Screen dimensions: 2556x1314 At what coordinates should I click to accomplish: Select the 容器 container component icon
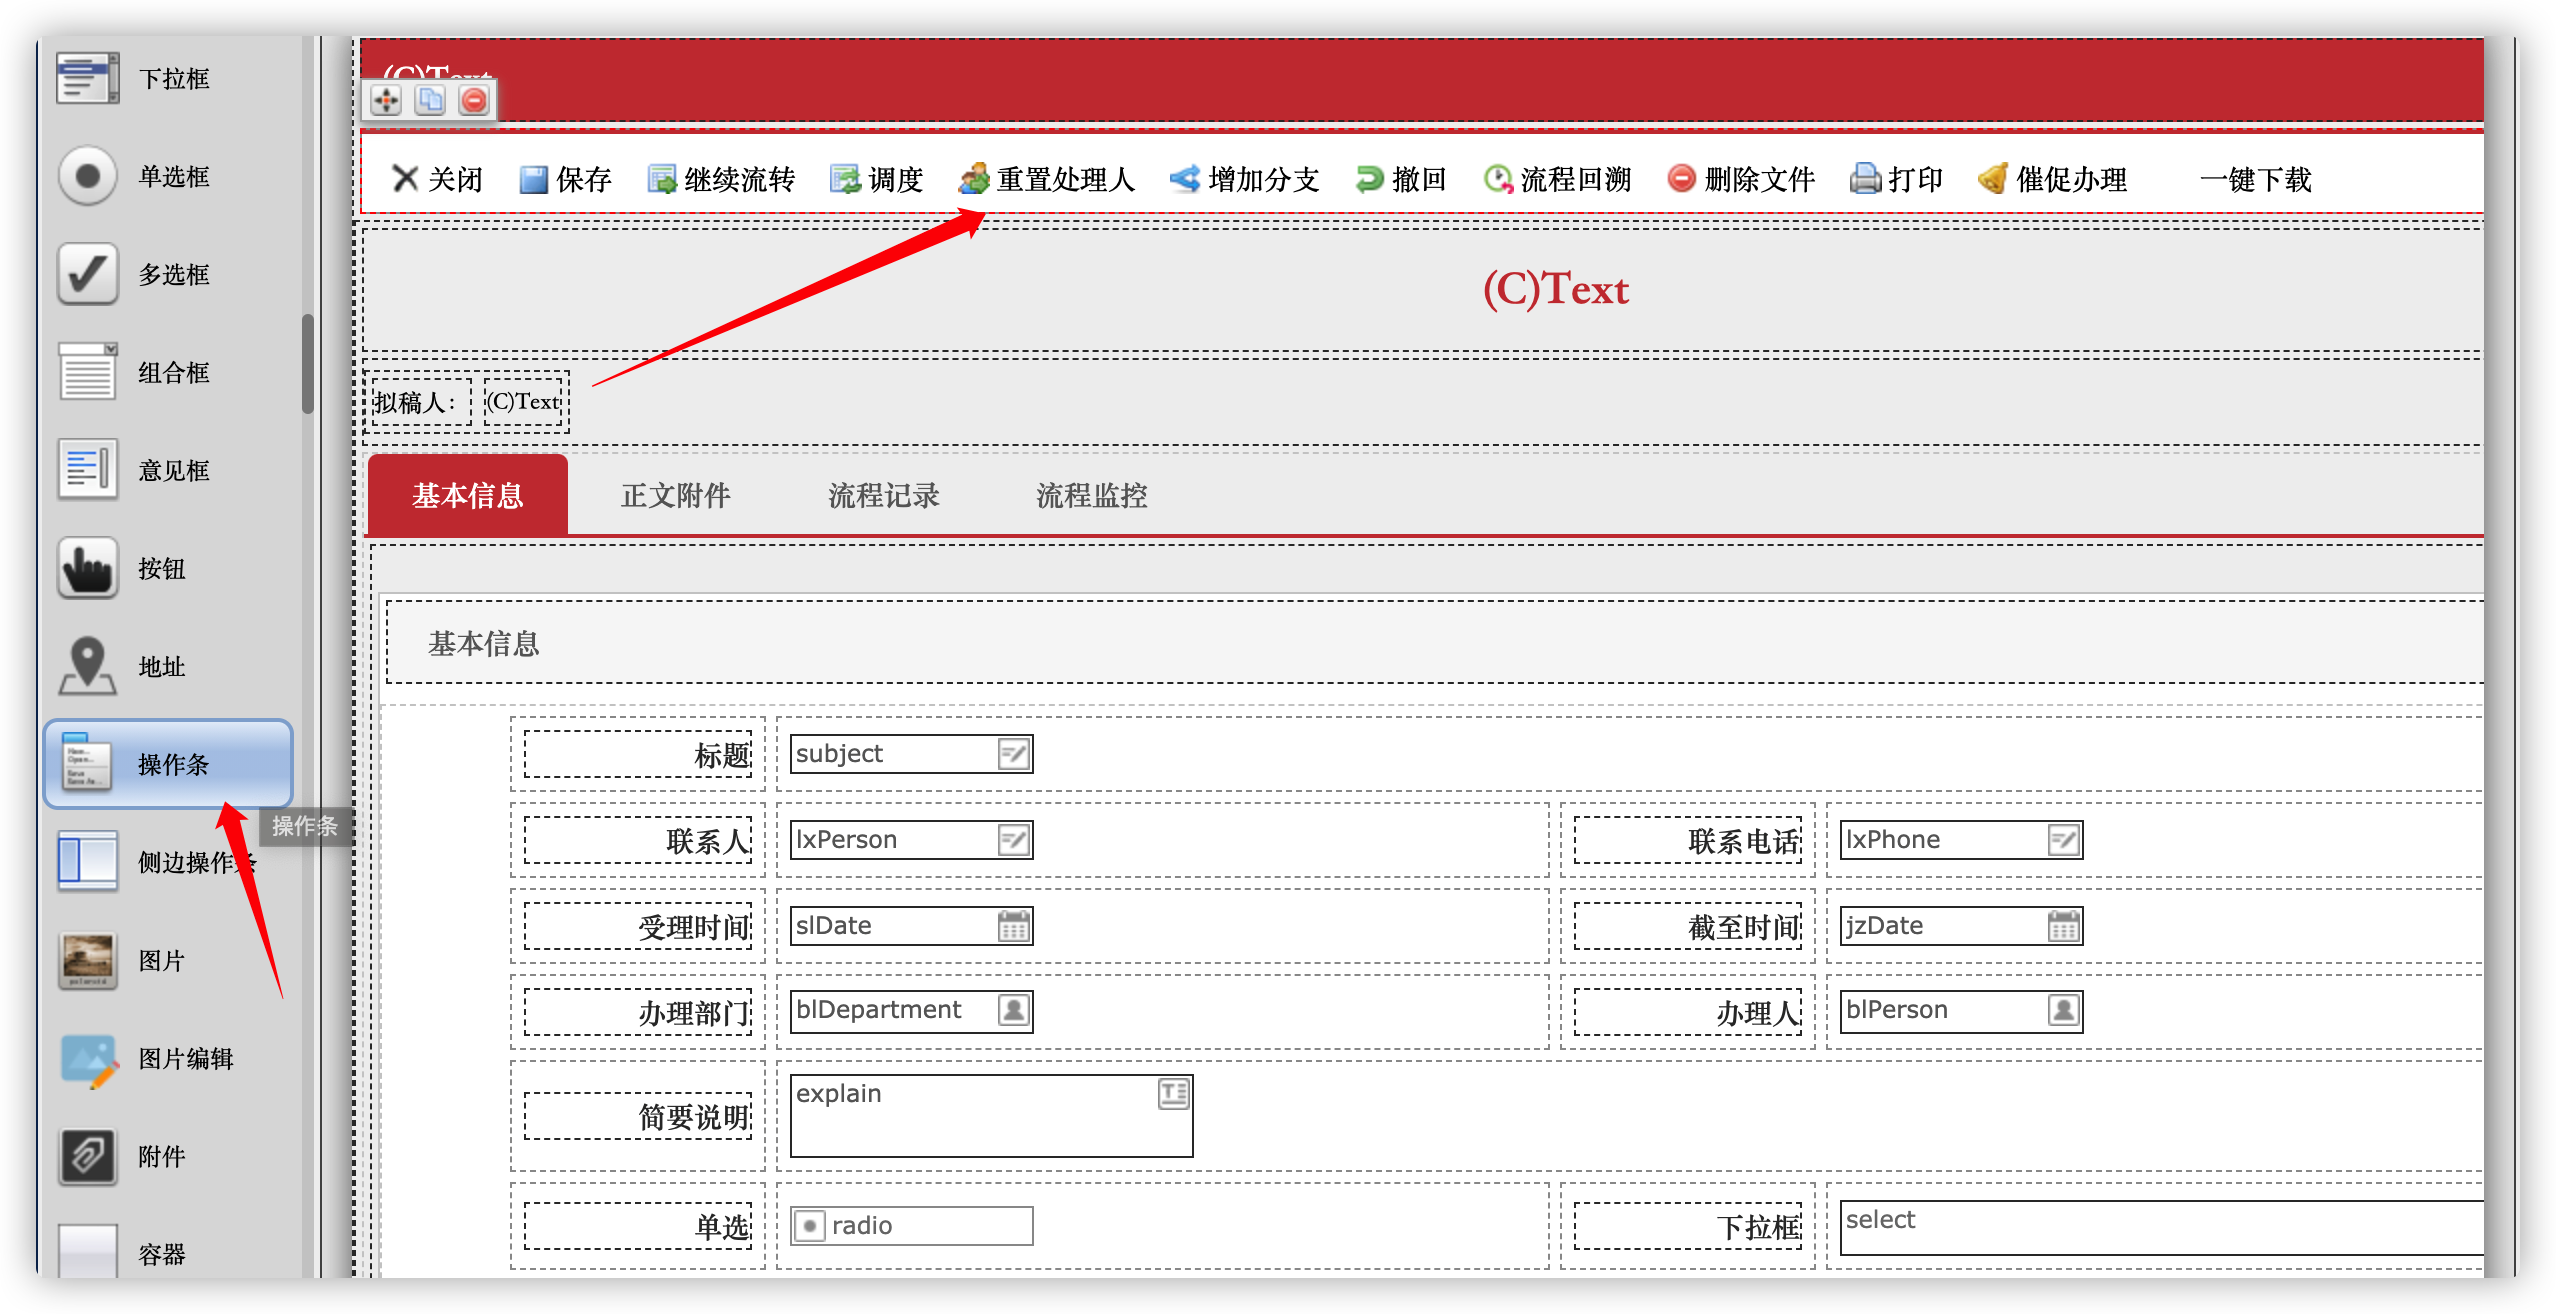[88, 1250]
